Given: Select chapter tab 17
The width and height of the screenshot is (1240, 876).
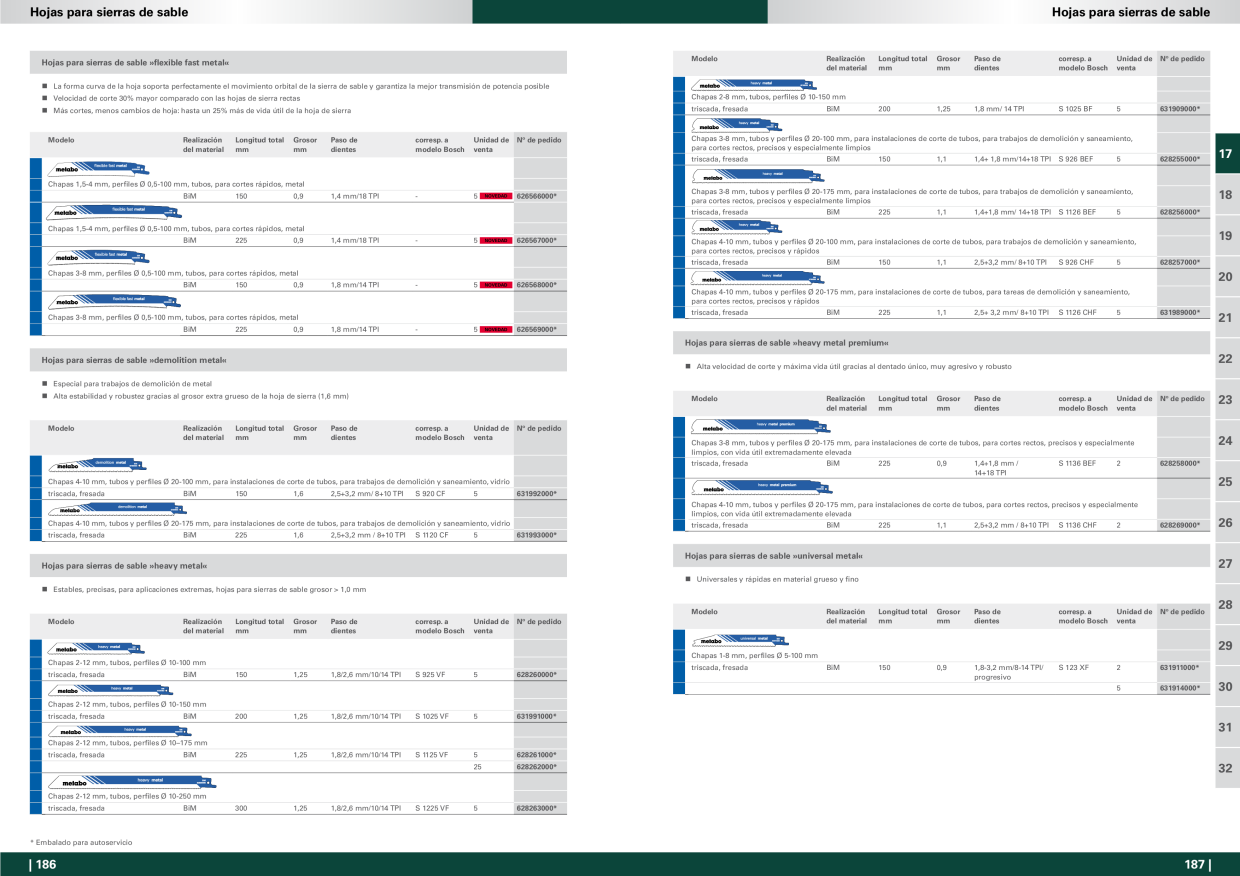Looking at the screenshot, I should tap(1227, 154).
